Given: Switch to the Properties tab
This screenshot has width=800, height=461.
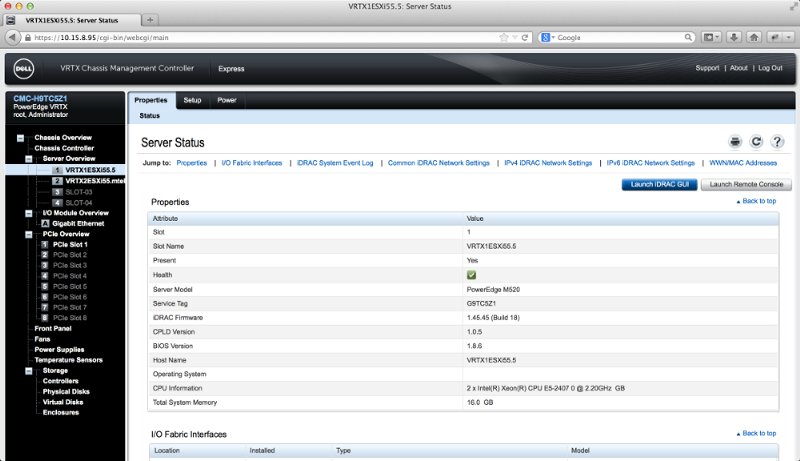Looking at the screenshot, I should coord(151,100).
